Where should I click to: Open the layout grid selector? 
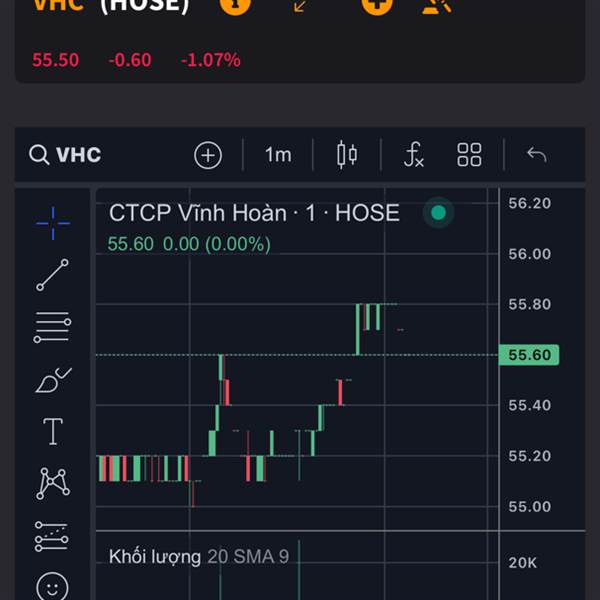[x=469, y=155]
